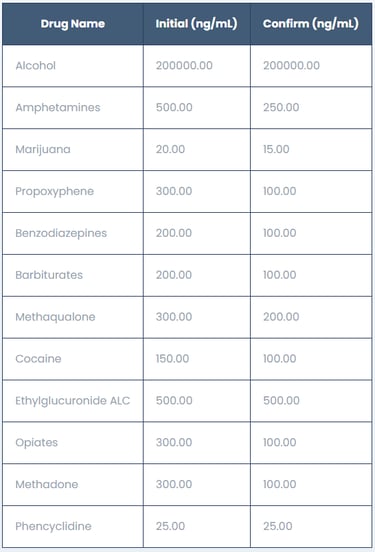Click the Propoxyphene row label
The height and width of the screenshot is (552, 375).
point(55,191)
